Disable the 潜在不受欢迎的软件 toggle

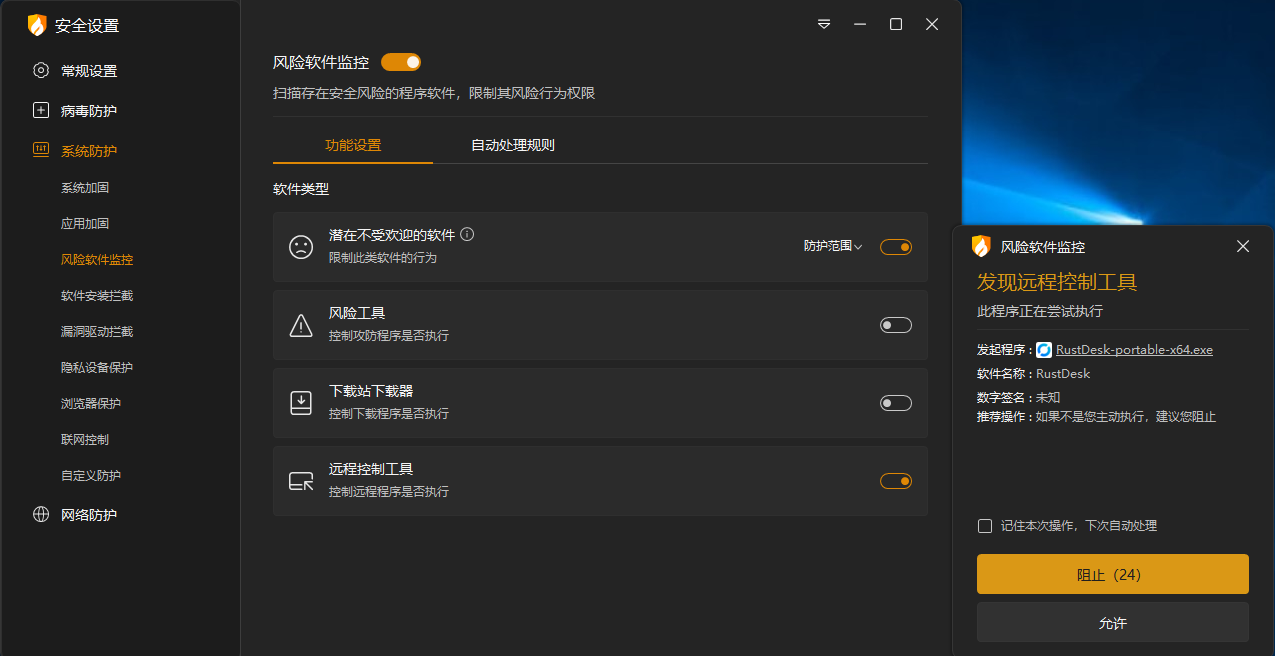point(896,247)
